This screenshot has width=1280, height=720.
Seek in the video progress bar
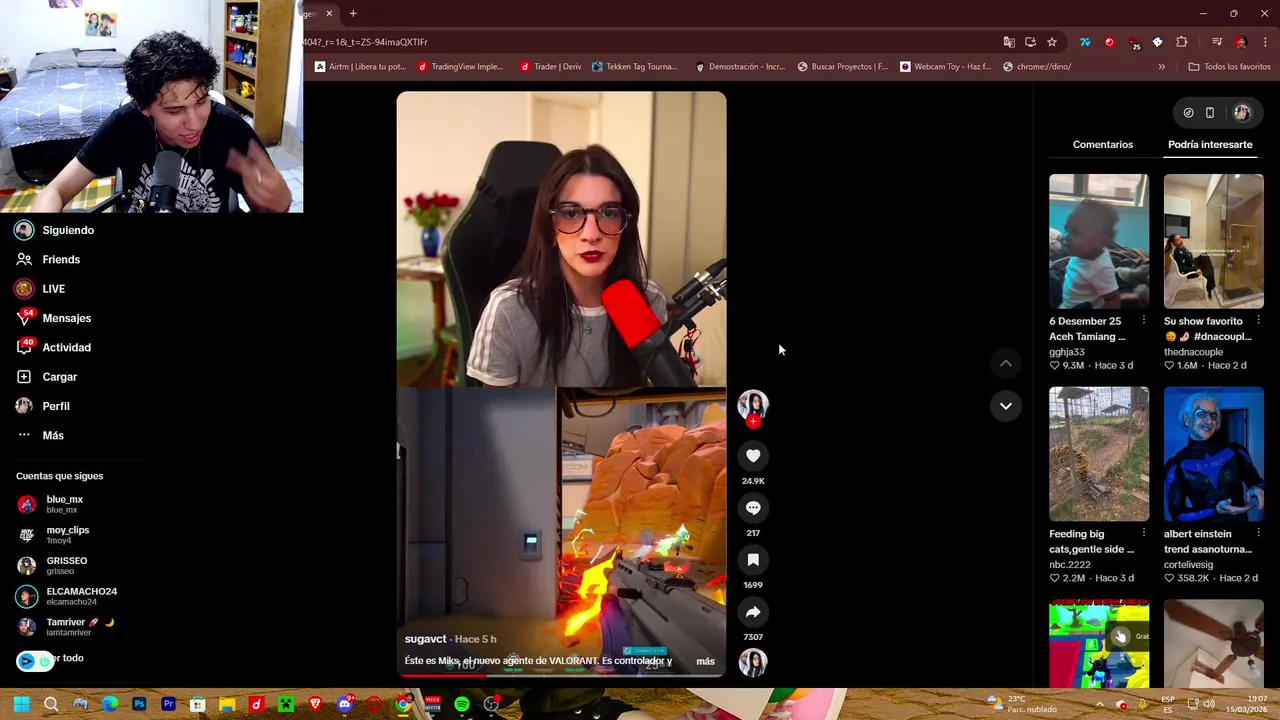pos(561,675)
